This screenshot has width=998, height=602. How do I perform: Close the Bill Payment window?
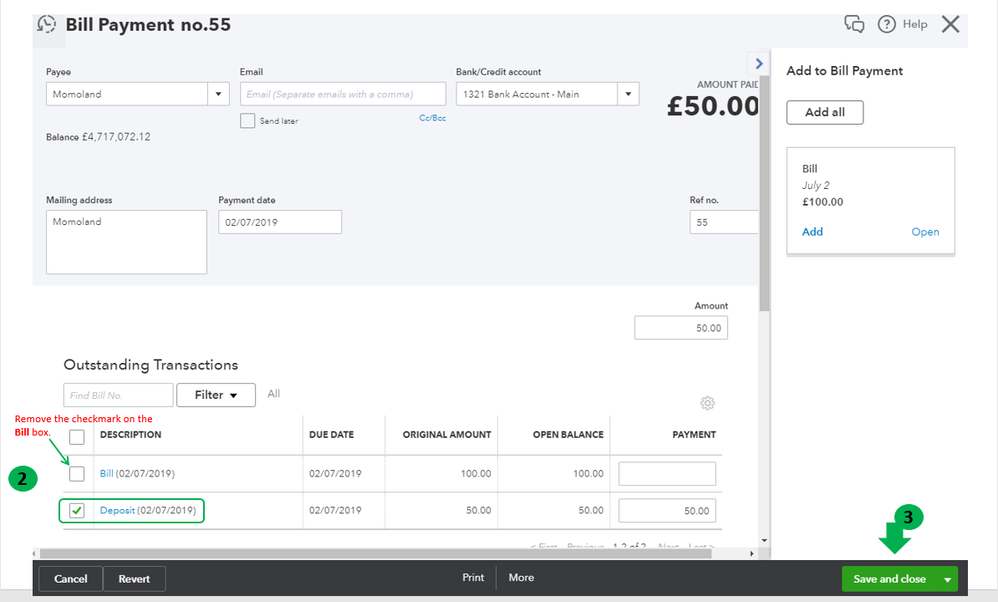click(950, 25)
